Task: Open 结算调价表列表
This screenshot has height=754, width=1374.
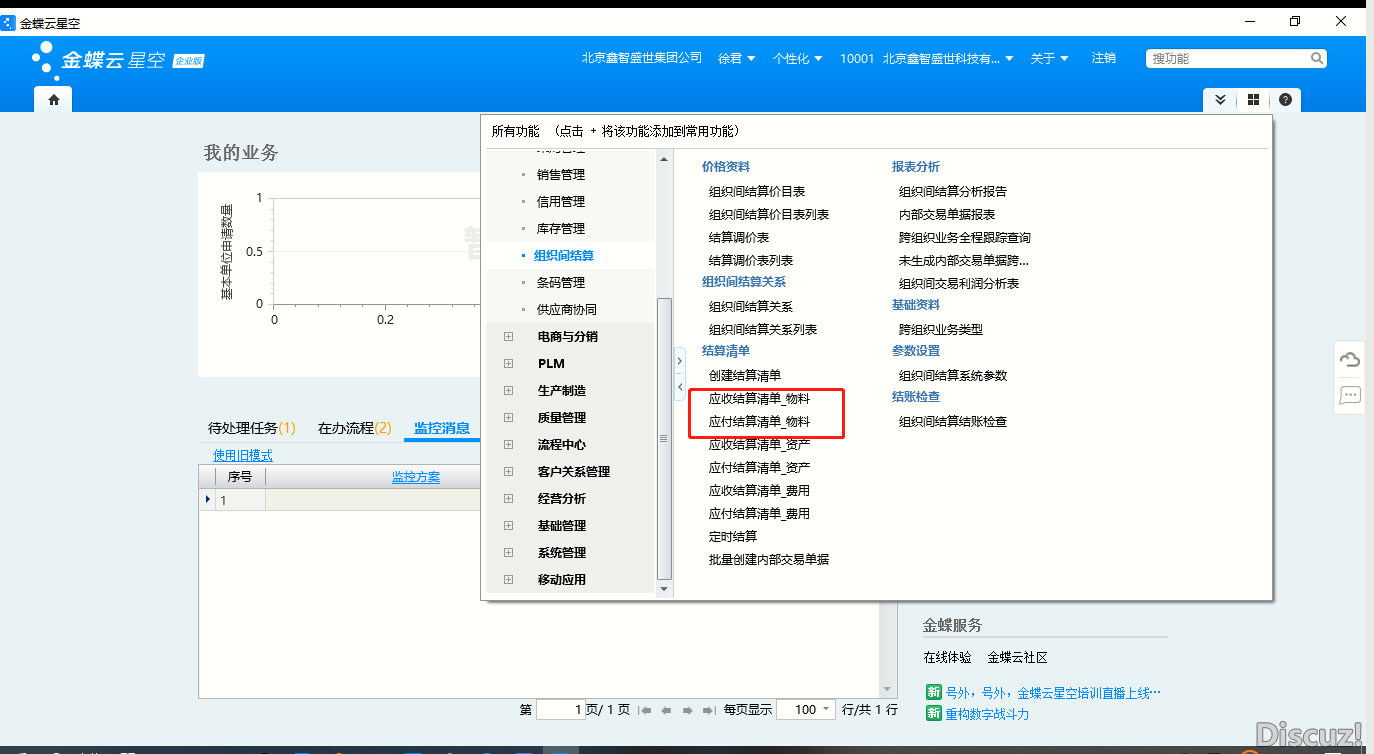Action: (751, 261)
